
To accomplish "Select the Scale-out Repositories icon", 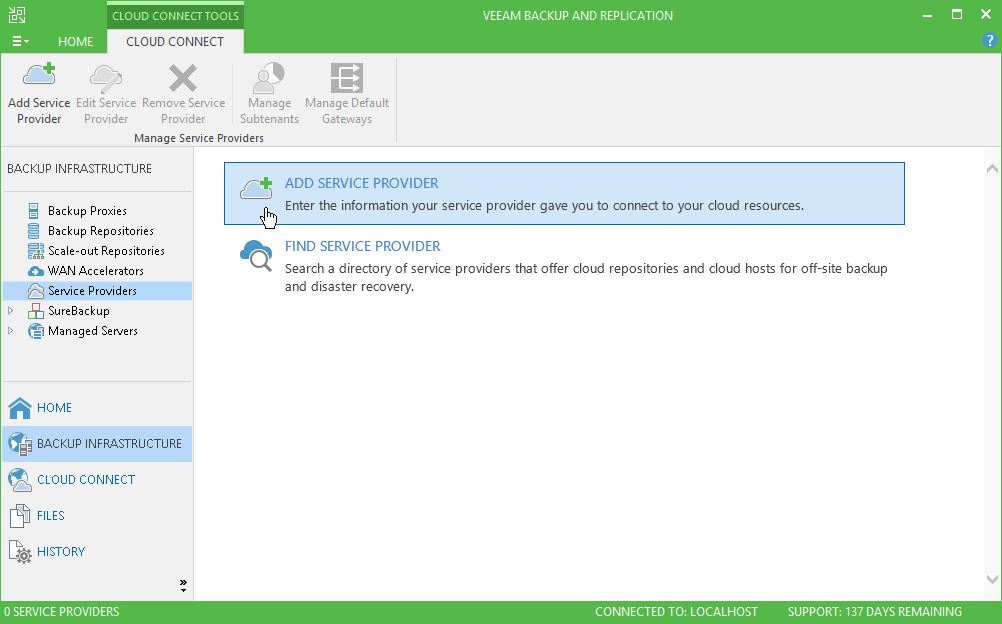I will (36, 251).
